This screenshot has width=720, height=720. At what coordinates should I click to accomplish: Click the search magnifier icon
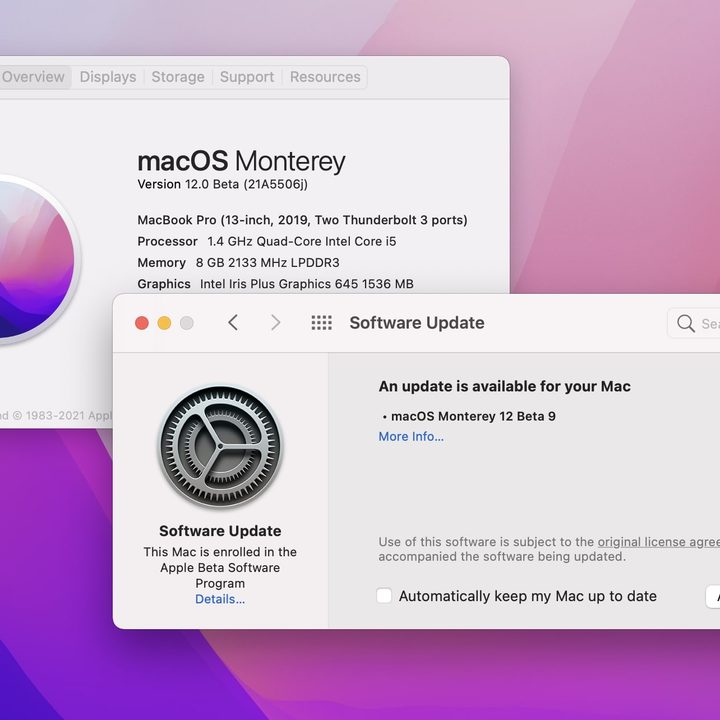686,323
